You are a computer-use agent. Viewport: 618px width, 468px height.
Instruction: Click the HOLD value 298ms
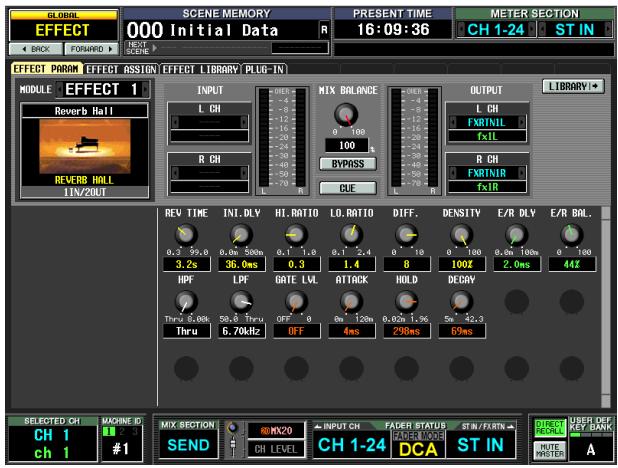pos(406,331)
